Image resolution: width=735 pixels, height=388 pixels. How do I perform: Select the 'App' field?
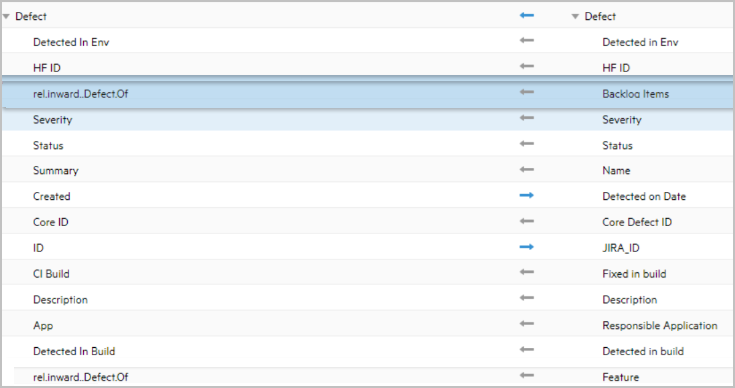(43, 325)
